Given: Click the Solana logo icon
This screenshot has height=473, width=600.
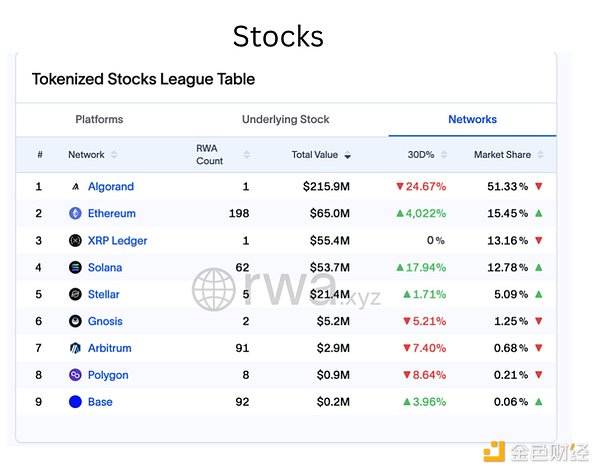Looking at the screenshot, I should pos(75,268).
